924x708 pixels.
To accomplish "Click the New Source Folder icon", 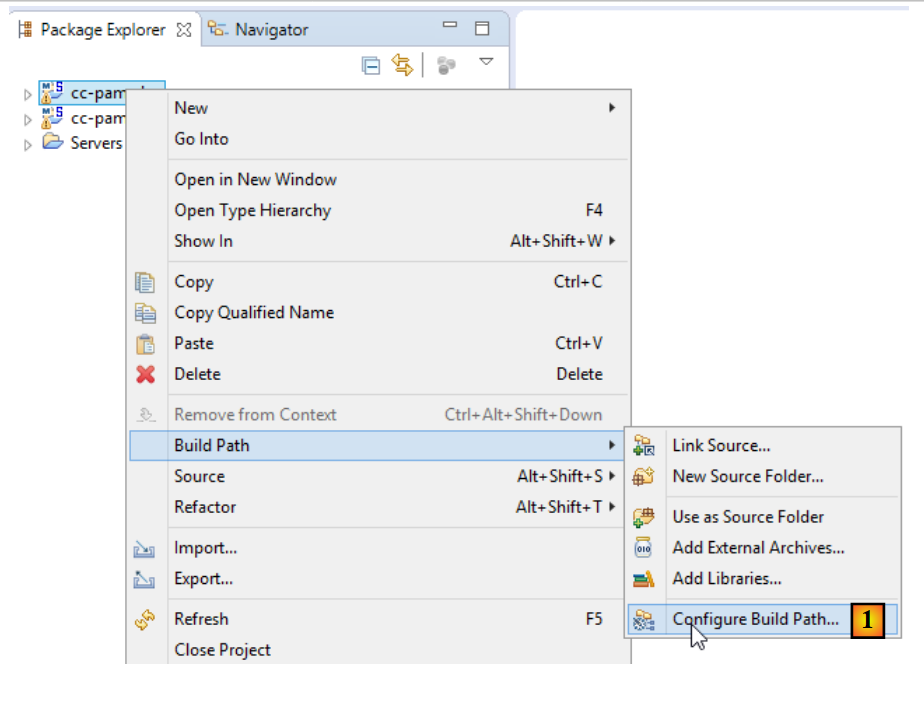I will click(x=644, y=477).
